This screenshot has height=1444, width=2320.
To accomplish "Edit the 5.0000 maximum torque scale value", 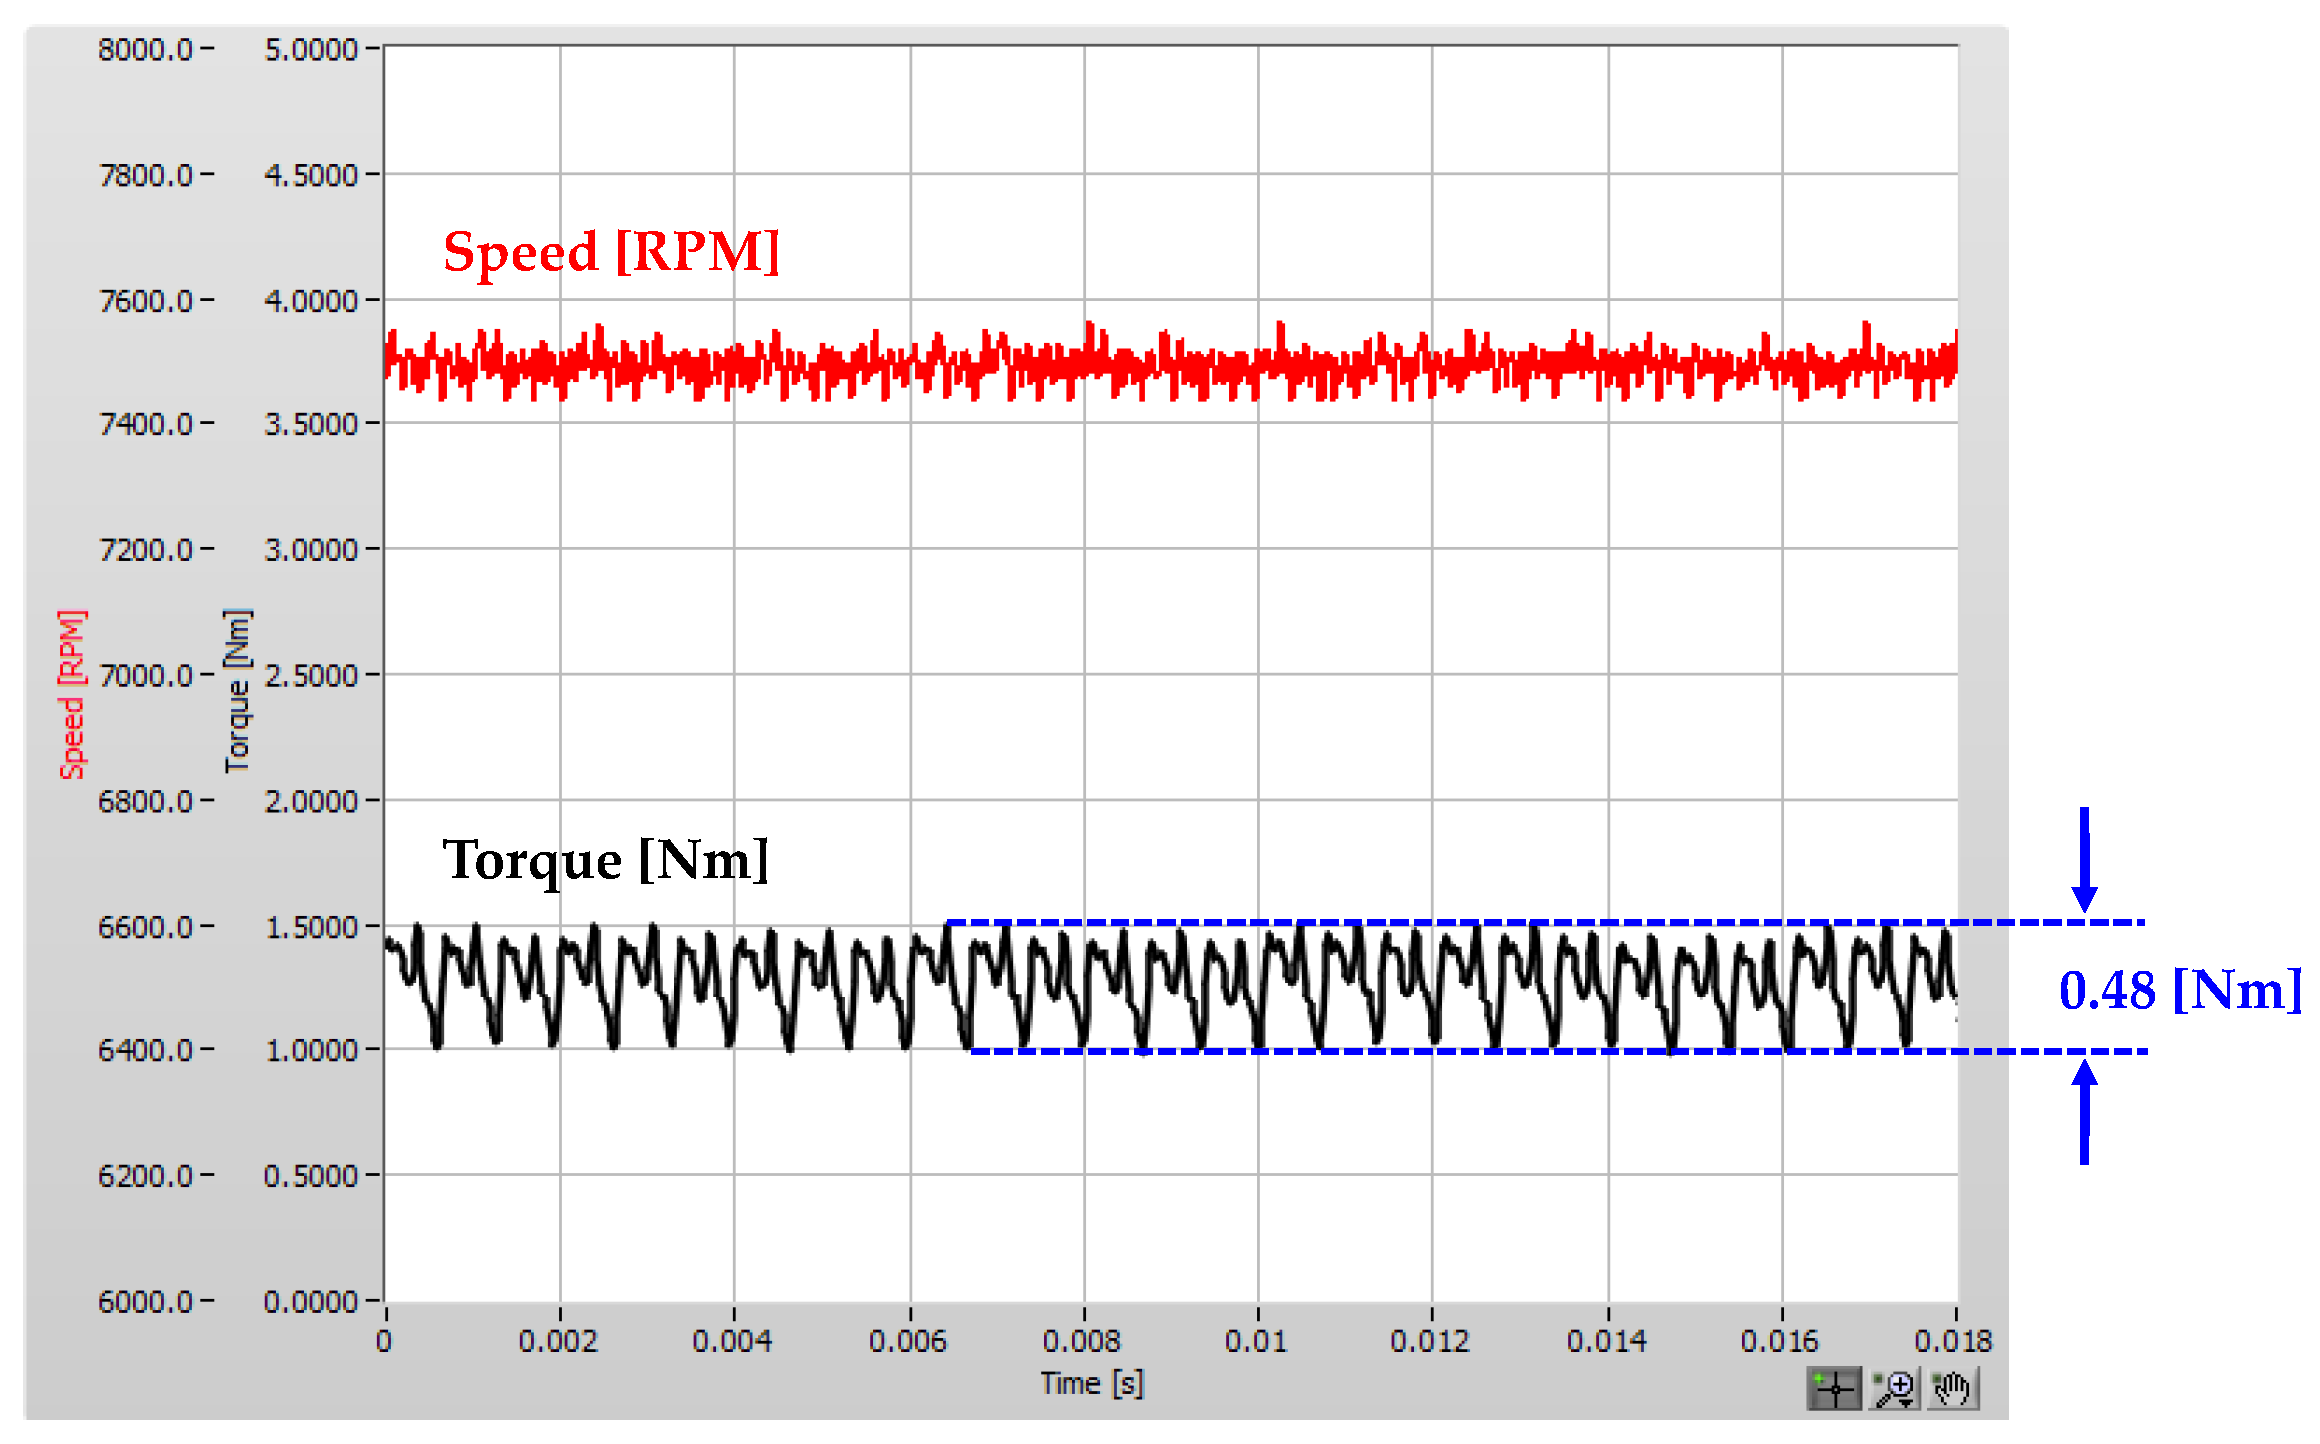I will (310, 49).
